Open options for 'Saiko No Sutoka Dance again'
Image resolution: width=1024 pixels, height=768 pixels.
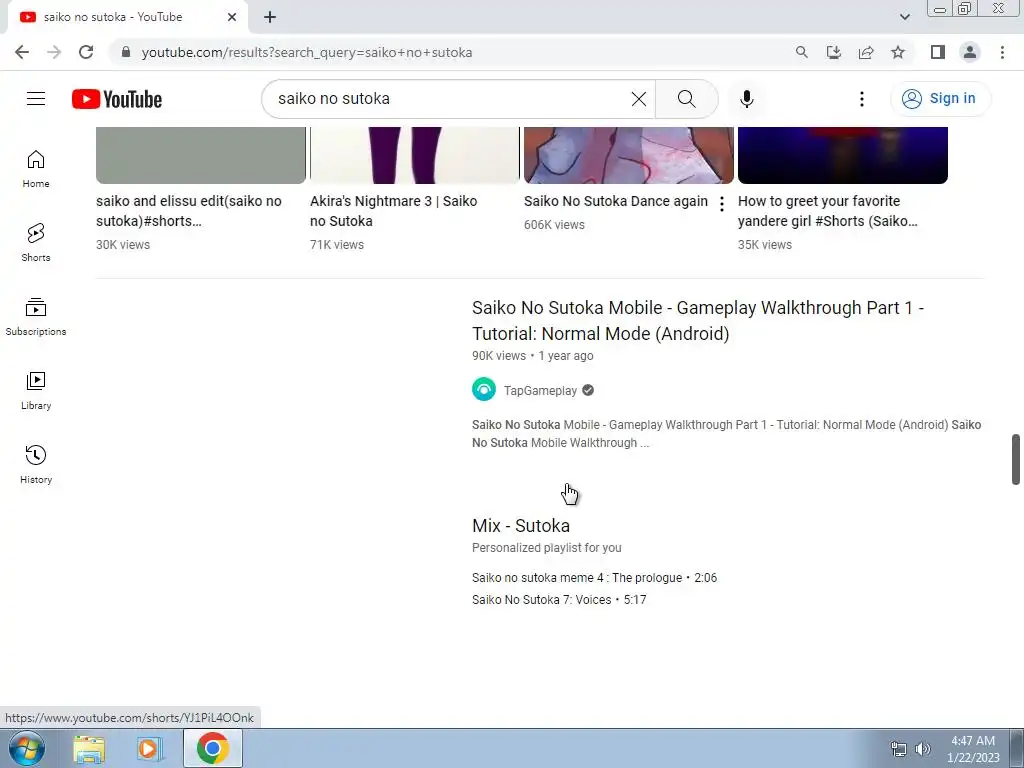click(x=722, y=204)
